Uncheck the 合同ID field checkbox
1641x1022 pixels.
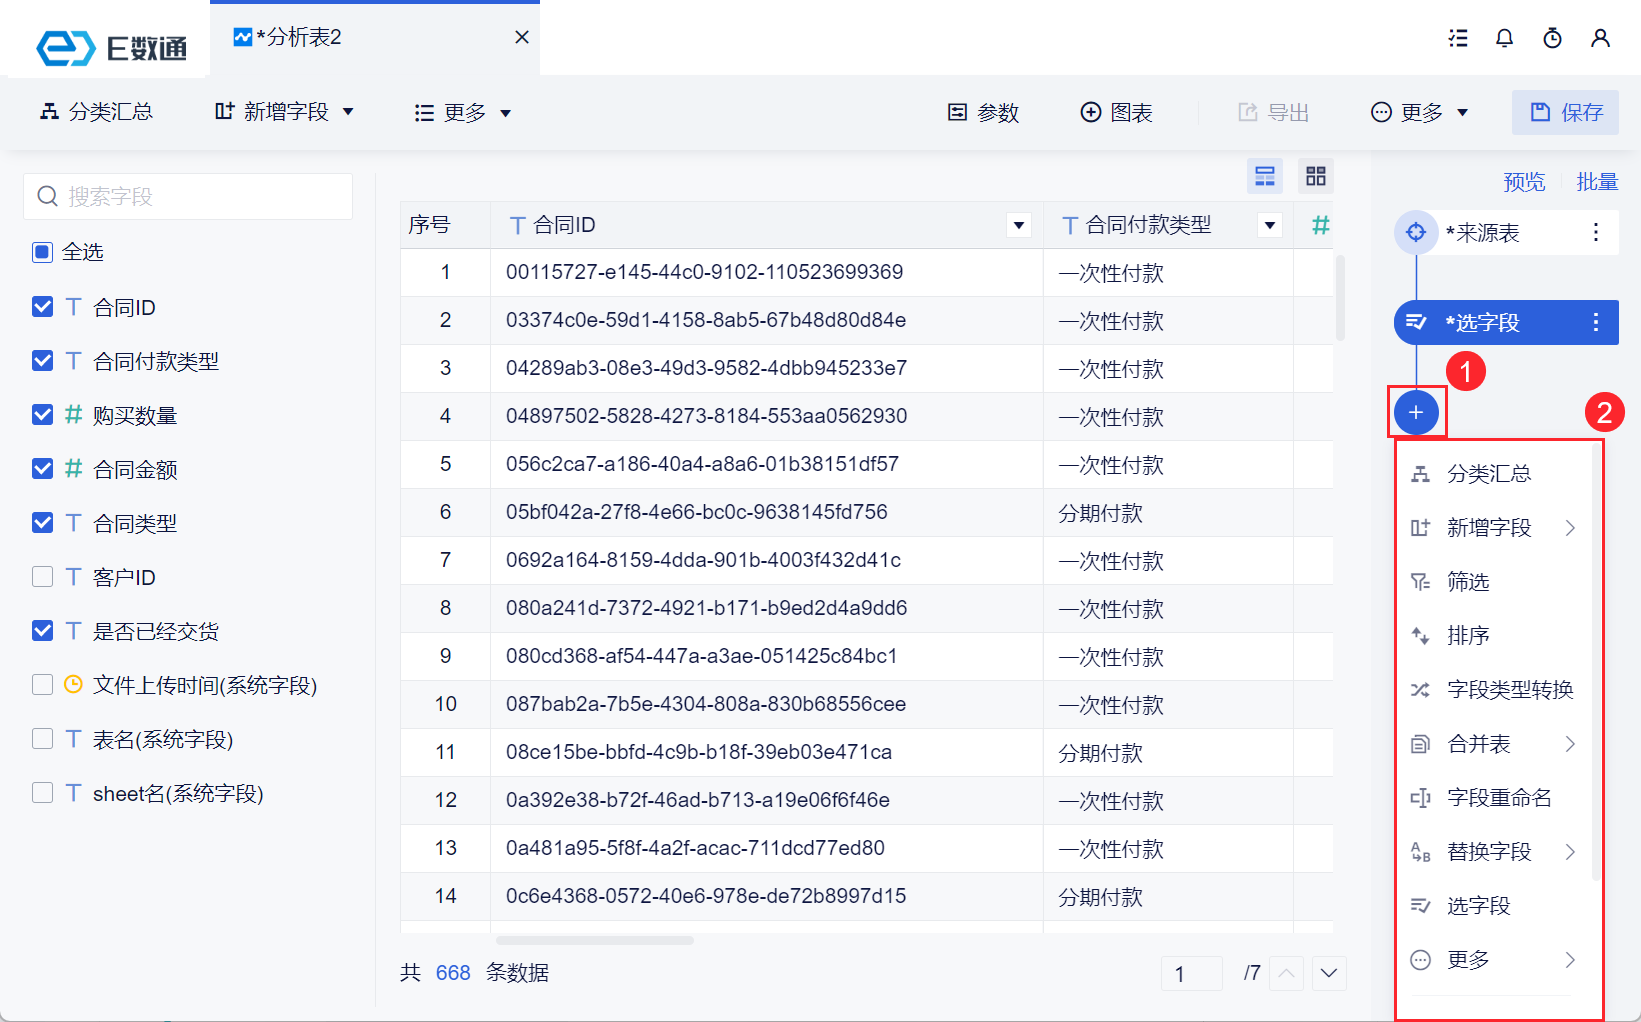click(42, 307)
